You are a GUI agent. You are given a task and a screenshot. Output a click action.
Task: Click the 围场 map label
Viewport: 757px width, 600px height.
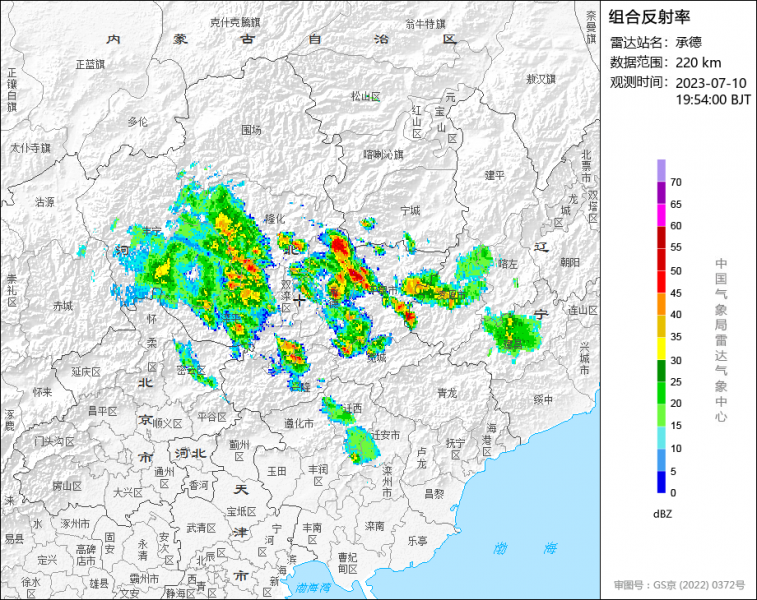(251, 130)
